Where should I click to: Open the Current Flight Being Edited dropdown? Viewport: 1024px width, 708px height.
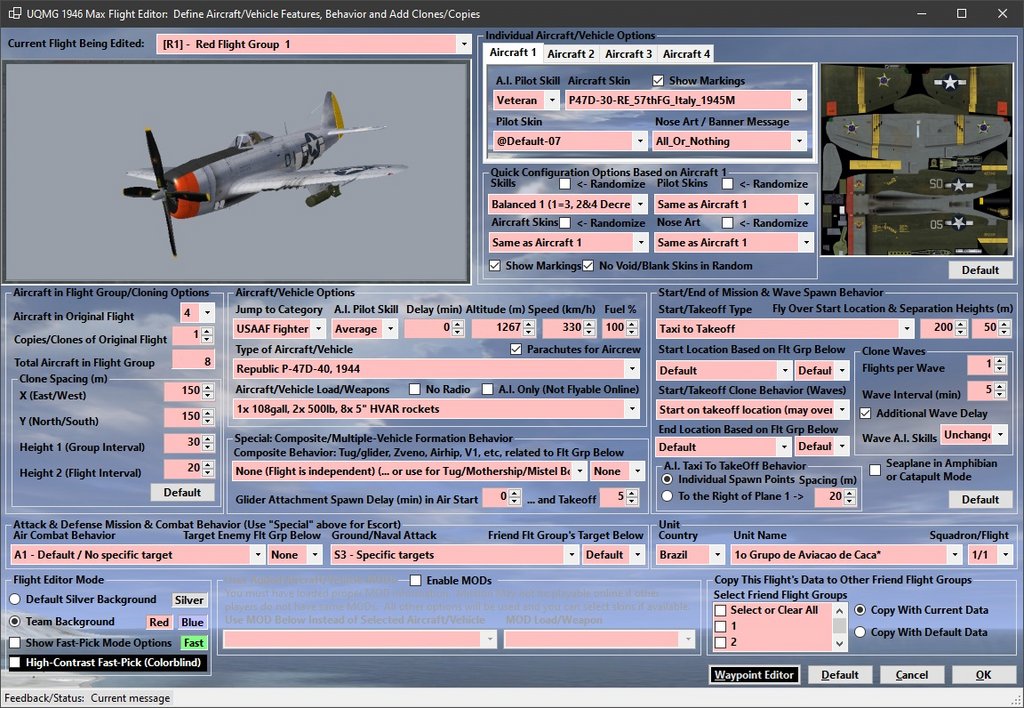coord(464,44)
